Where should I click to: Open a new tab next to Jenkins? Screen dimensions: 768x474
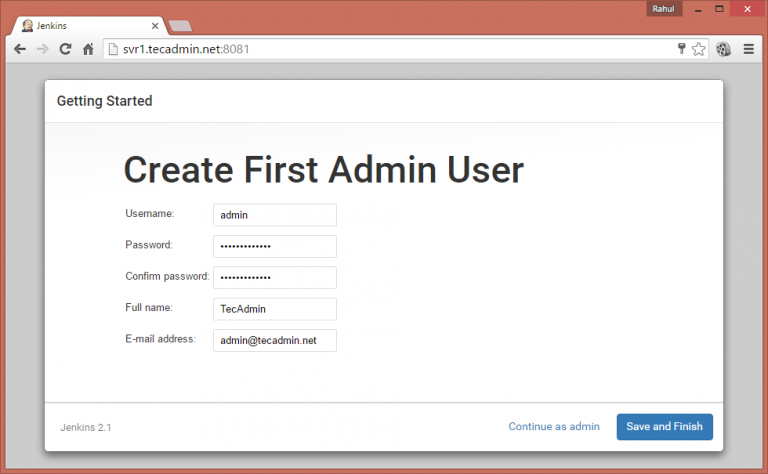coord(181,26)
